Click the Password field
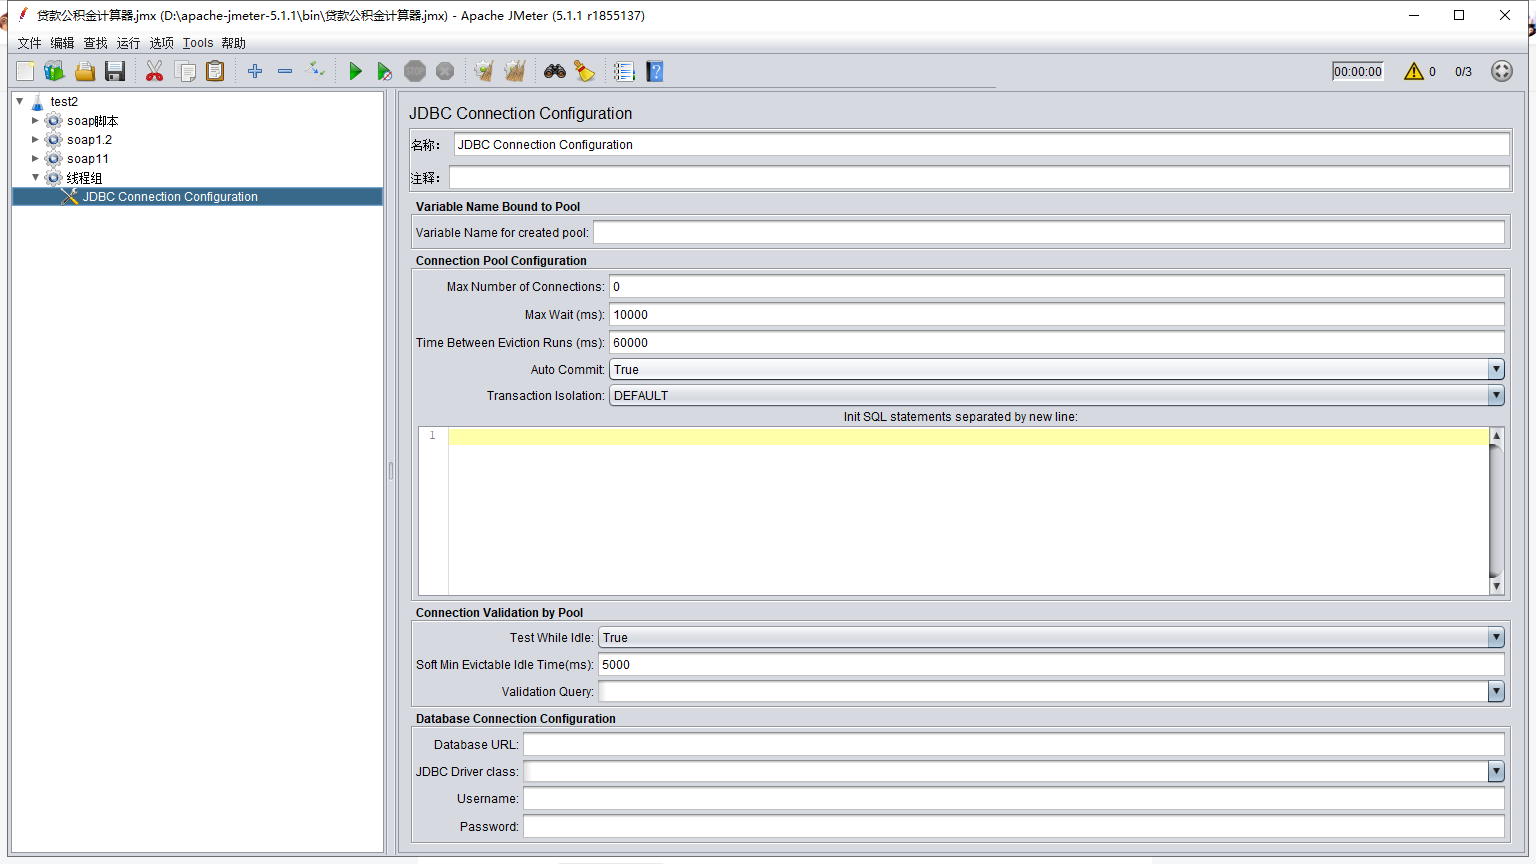The width and height of the screenshot is (1536, 864). 1014,827
